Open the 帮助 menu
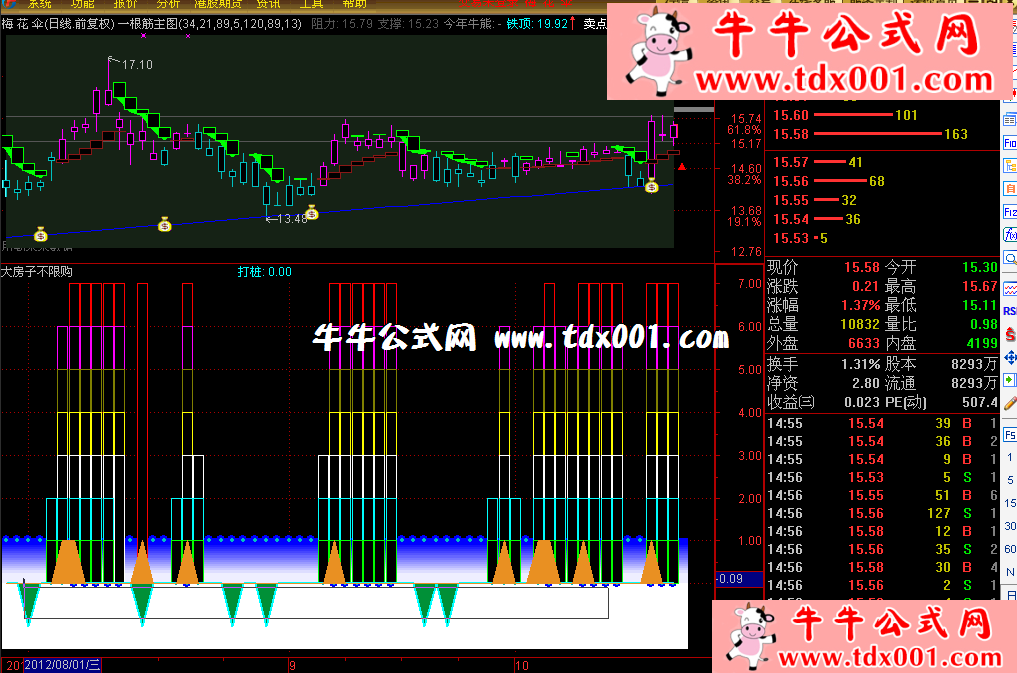The height and width of the screenshot is (673, 1017). (354, 4)
